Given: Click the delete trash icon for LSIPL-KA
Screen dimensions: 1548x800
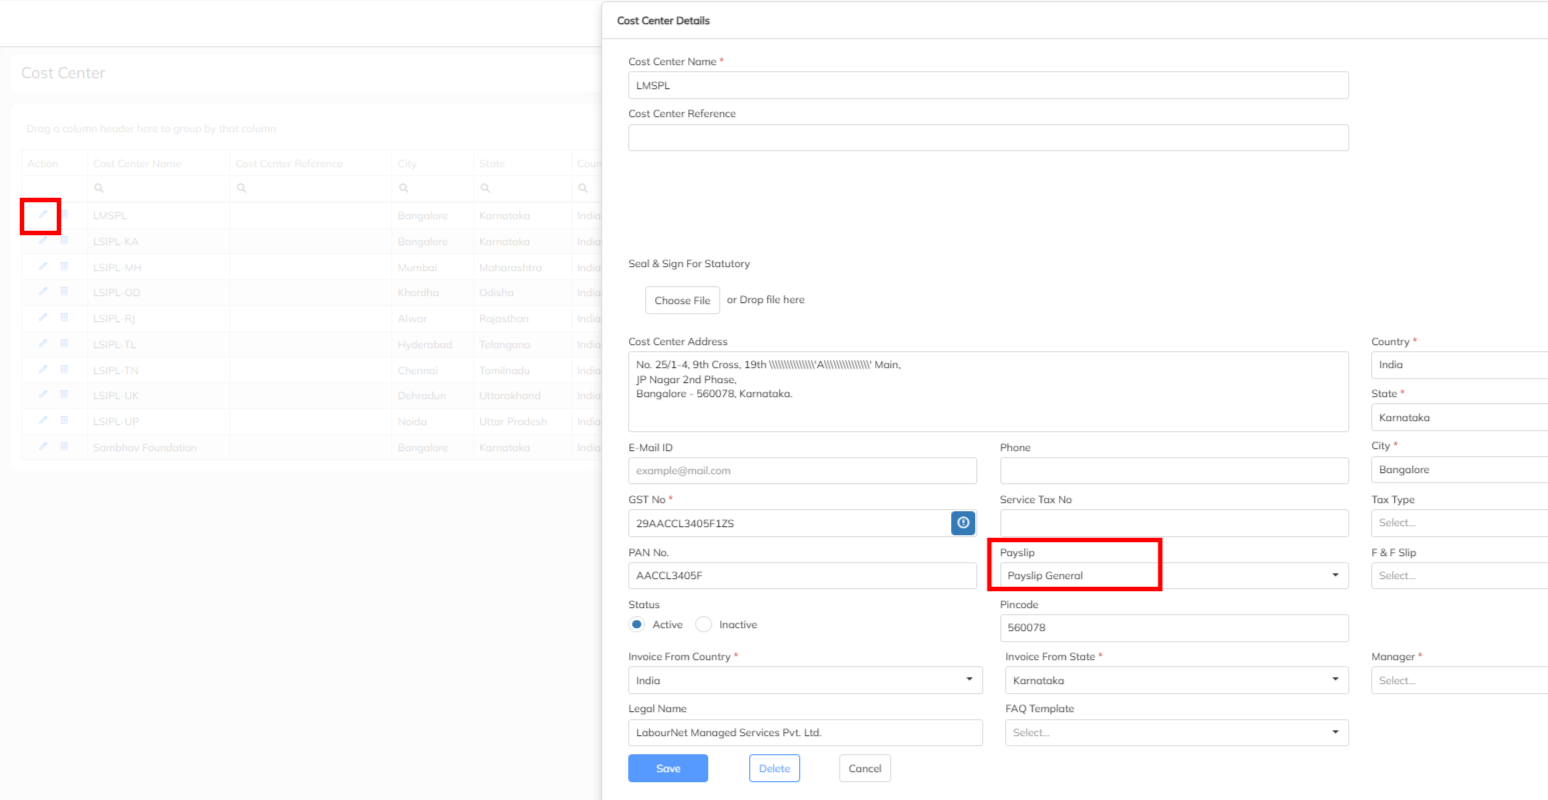Looking at the screenshot, I should [64, 241].
